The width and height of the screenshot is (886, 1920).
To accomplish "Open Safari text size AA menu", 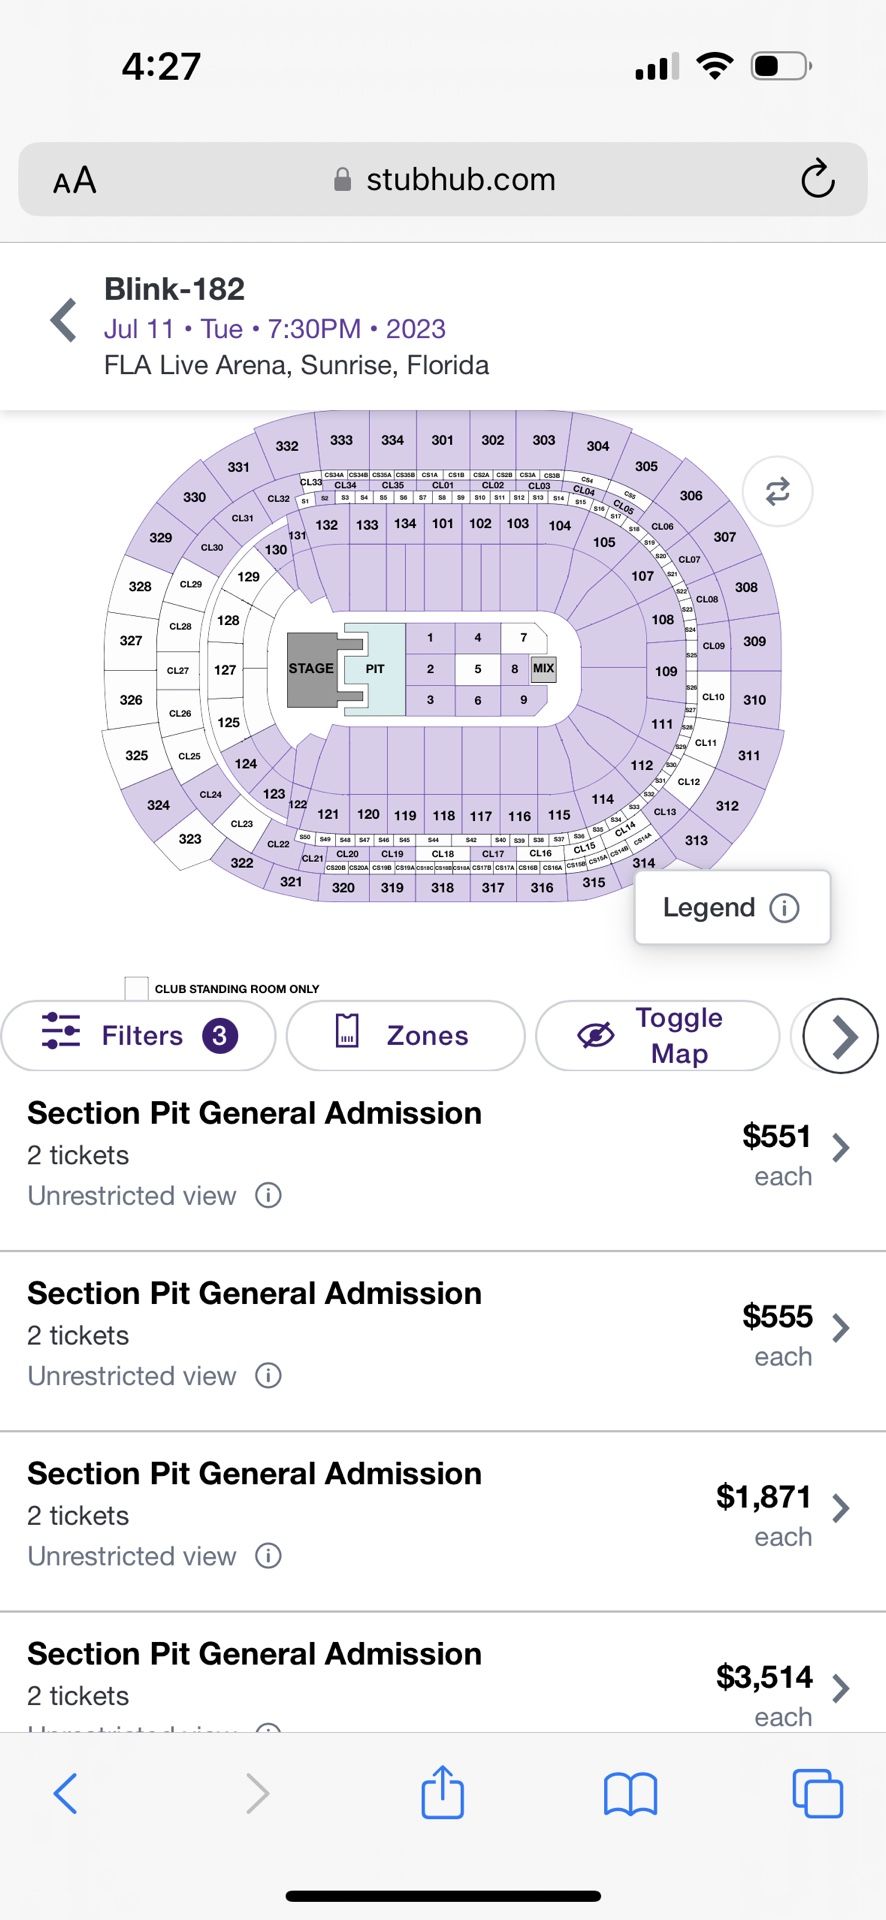I will tap(75, 181).
